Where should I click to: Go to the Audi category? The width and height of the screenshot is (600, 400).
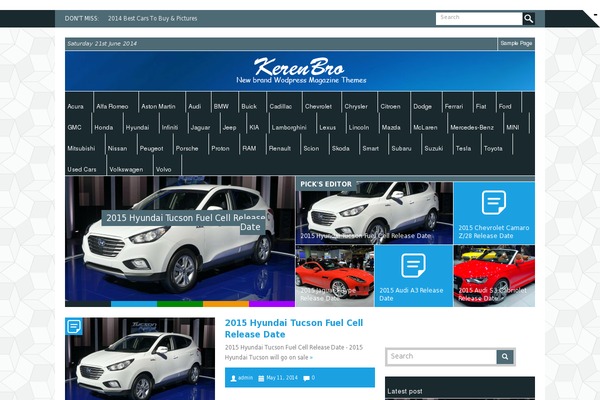[x=194, y=106]
